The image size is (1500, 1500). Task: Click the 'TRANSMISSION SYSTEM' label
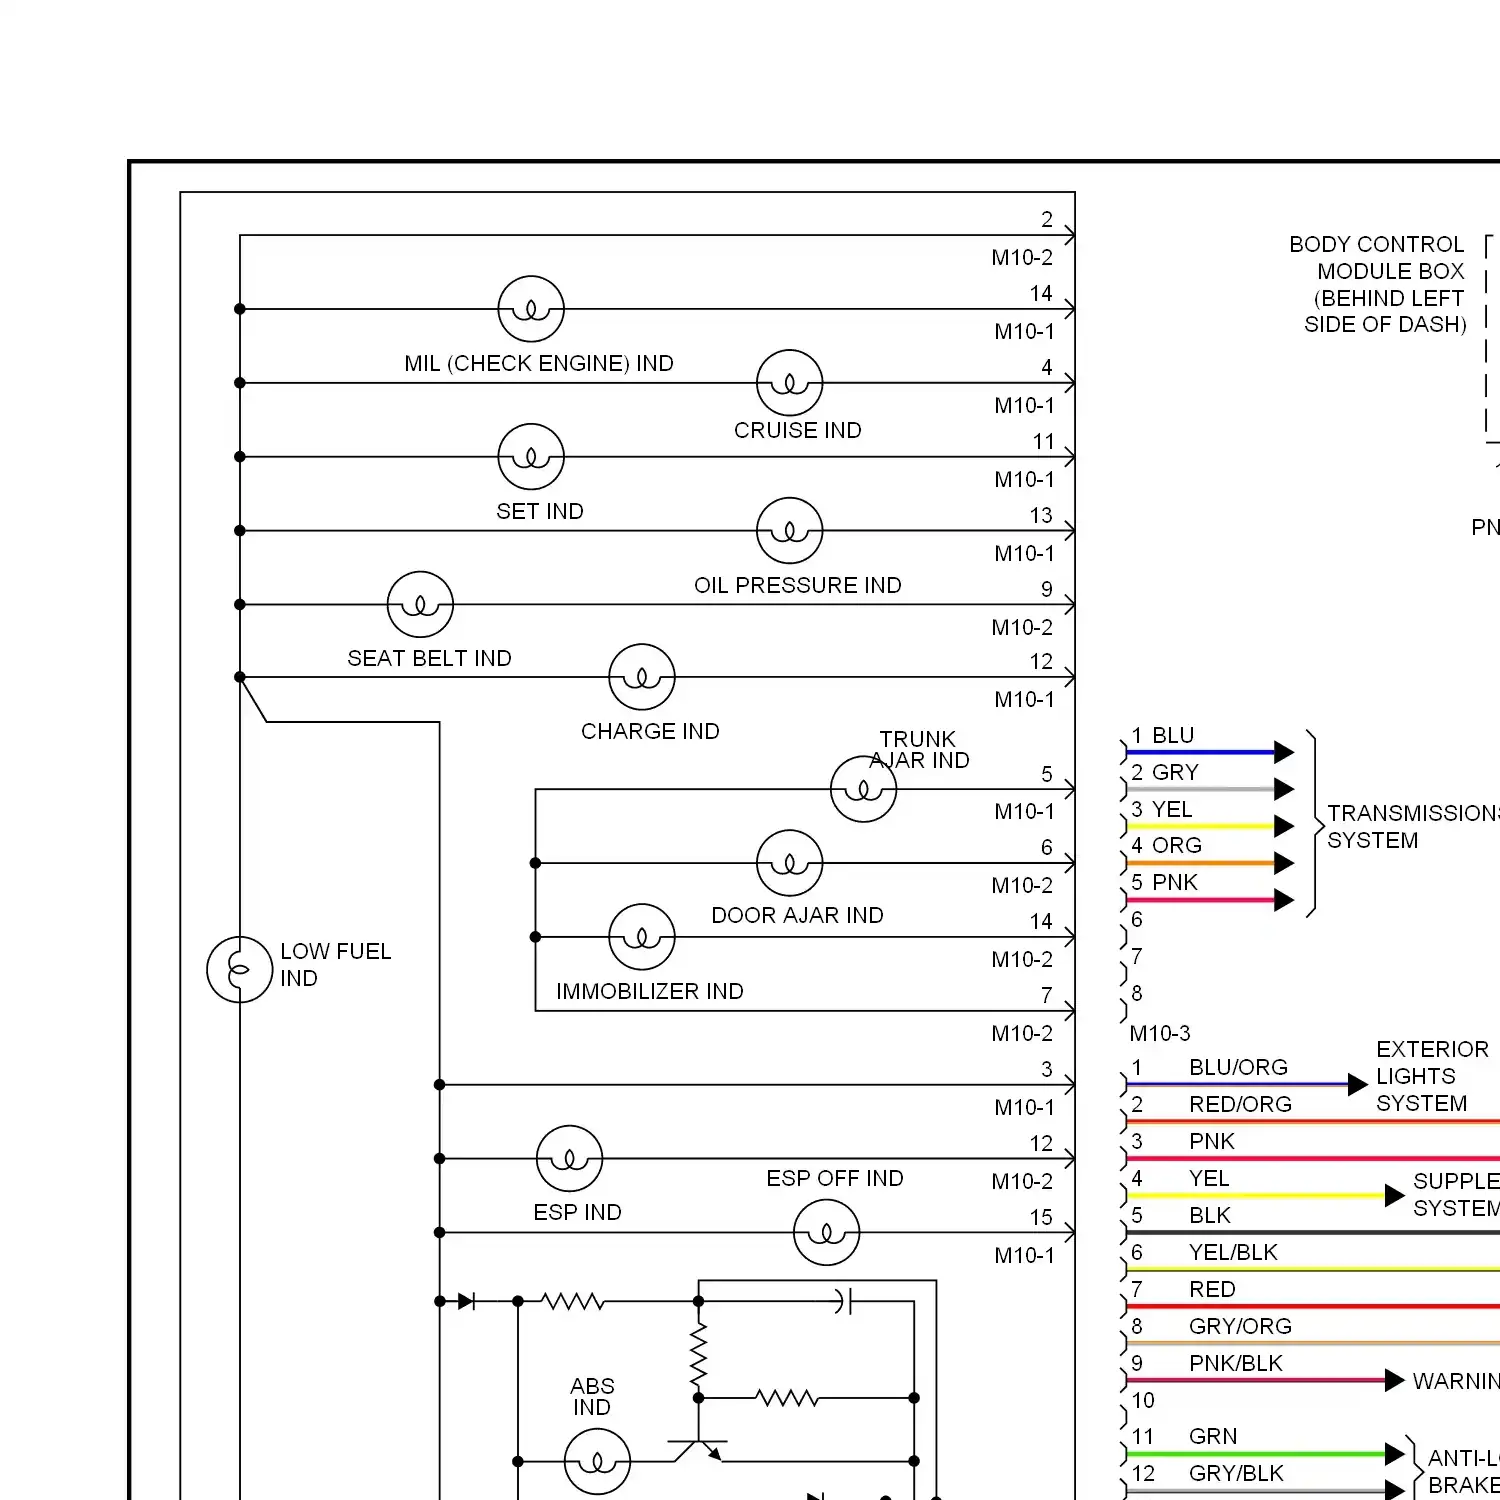(x=1413, y=827)
